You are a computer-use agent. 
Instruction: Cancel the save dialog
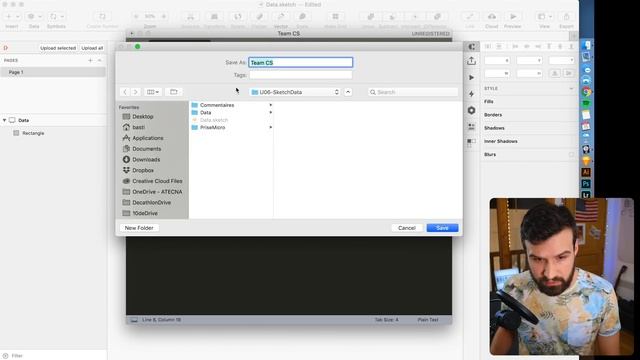pos(407,228)
